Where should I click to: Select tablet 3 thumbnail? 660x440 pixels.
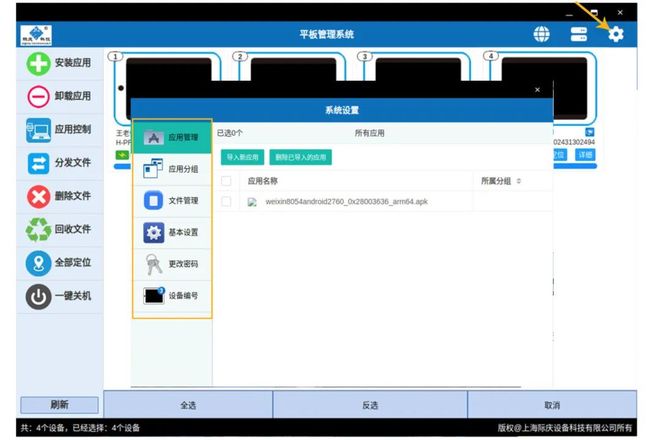(418, 69)
